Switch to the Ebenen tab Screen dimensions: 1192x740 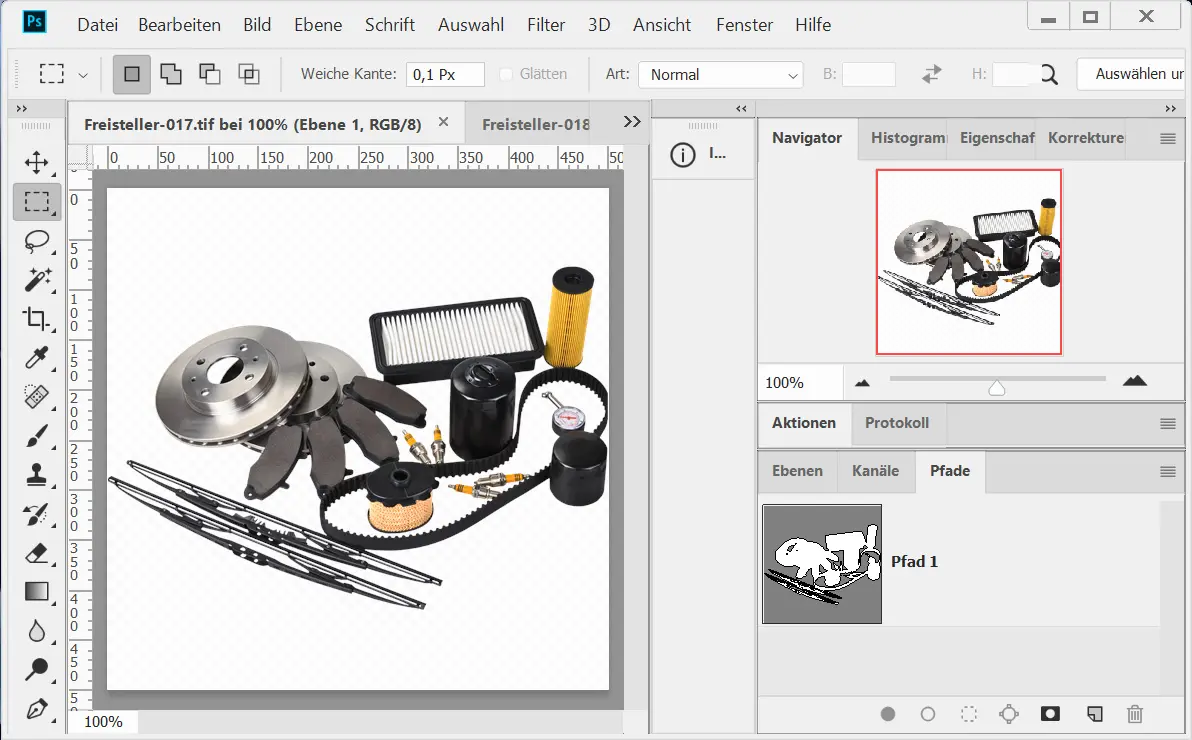[x=797, y=471]
